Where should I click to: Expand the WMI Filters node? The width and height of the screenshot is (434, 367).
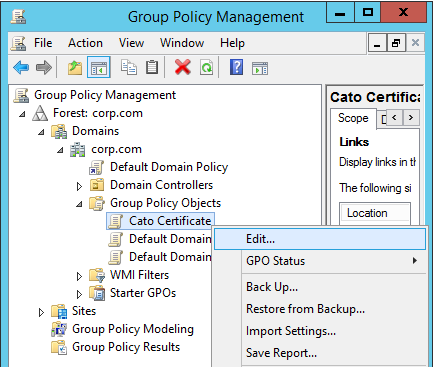[x=79, y=276]
